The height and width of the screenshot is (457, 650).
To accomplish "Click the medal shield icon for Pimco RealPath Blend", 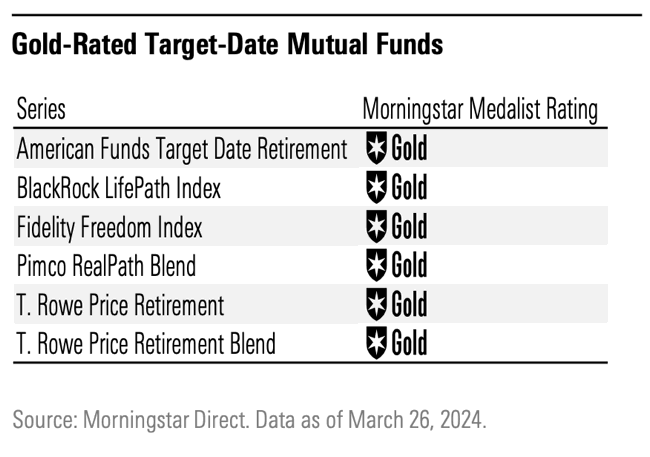I will (x=376, y=265).
